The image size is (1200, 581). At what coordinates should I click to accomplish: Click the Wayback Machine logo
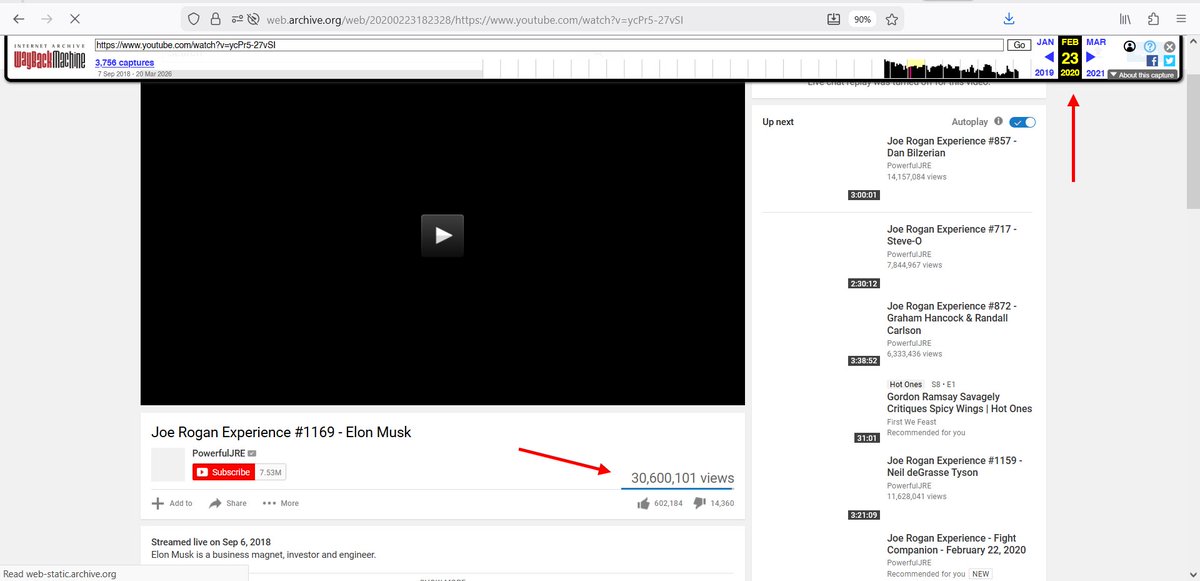click(50, 57)
